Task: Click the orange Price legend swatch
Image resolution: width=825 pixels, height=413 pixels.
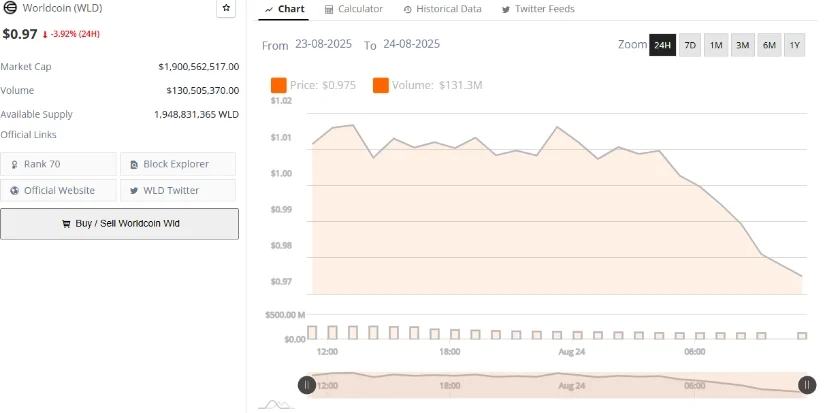Action: pos(278,85)
